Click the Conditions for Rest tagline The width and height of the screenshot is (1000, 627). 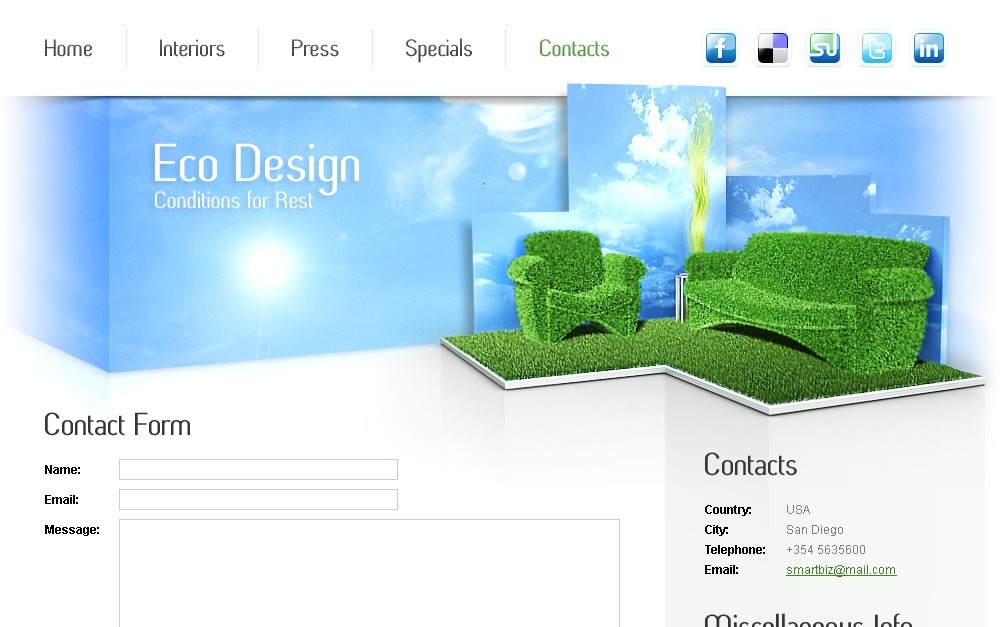[233, 200]
